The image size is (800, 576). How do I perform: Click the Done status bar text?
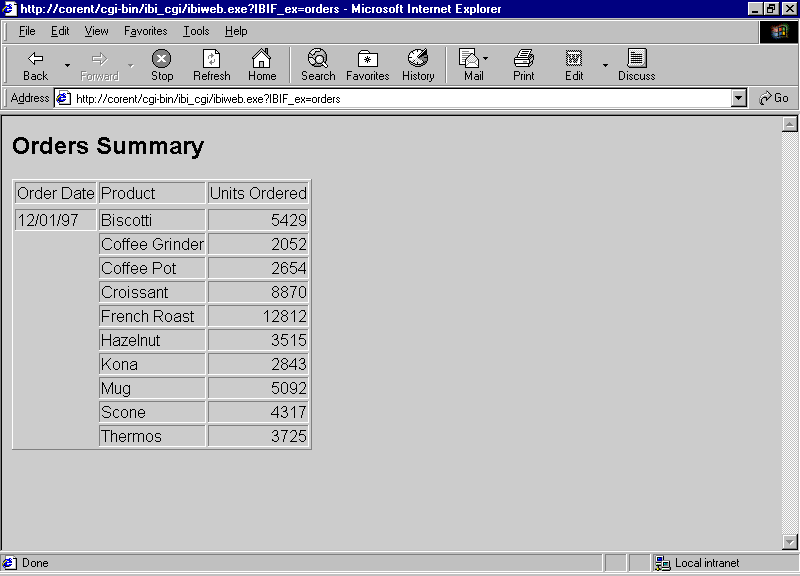(x=35, y=563)
